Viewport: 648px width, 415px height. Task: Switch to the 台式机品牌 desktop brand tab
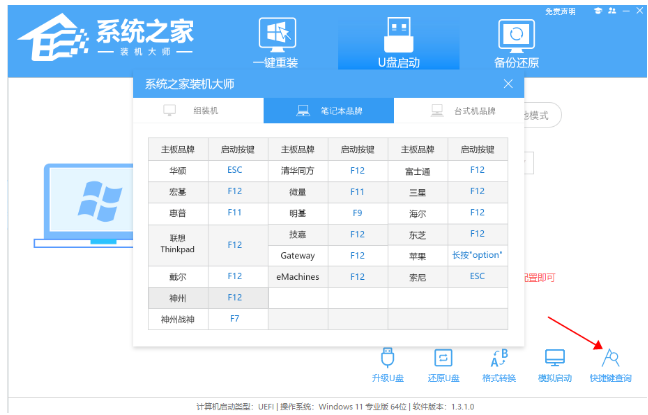459,110
